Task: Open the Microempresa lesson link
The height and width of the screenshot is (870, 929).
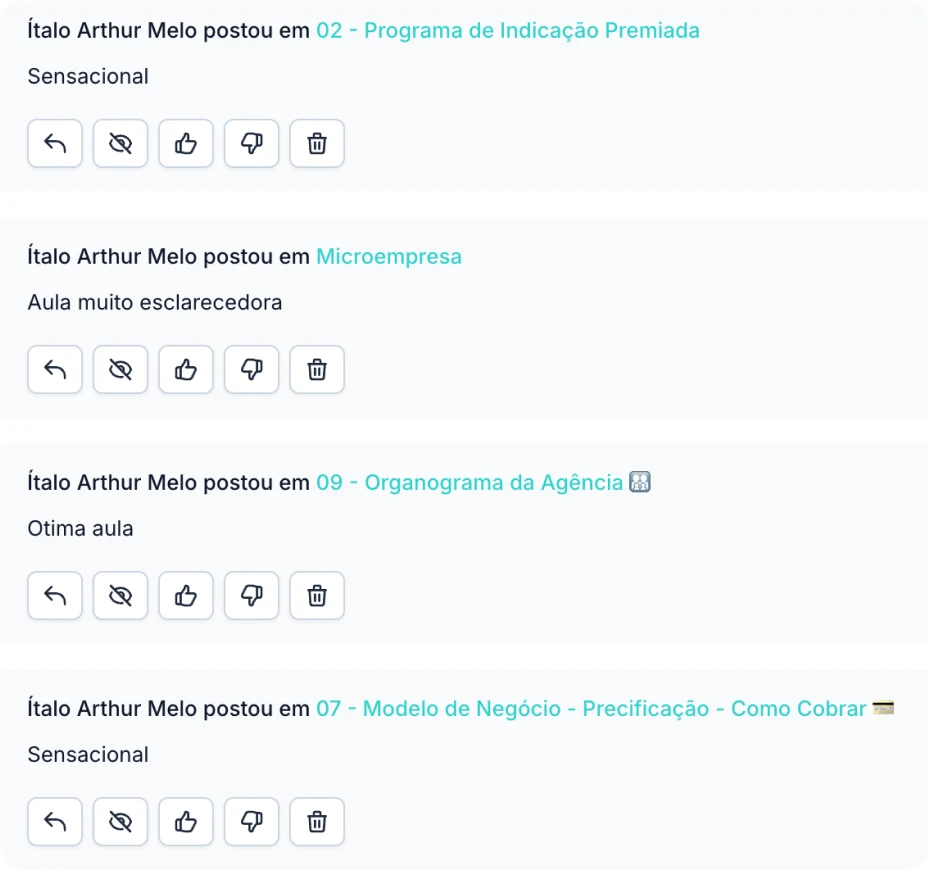Action: [x=389, y=257]
